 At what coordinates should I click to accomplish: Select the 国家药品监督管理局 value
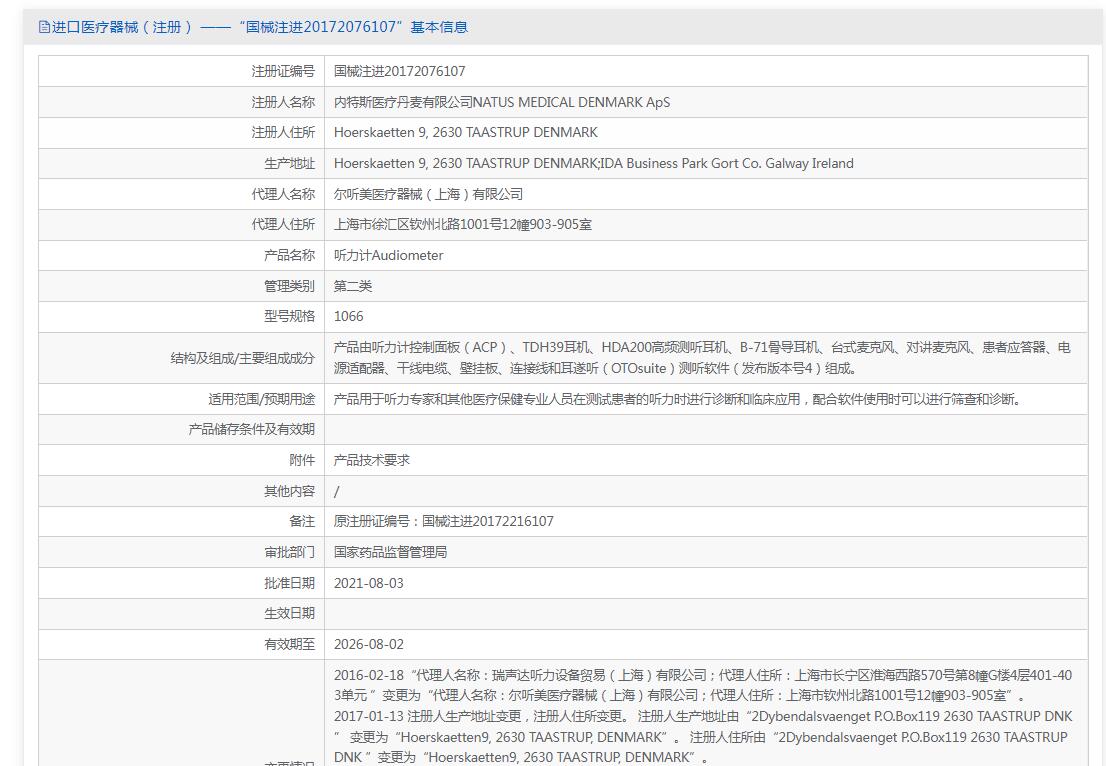tap(391, 552)
